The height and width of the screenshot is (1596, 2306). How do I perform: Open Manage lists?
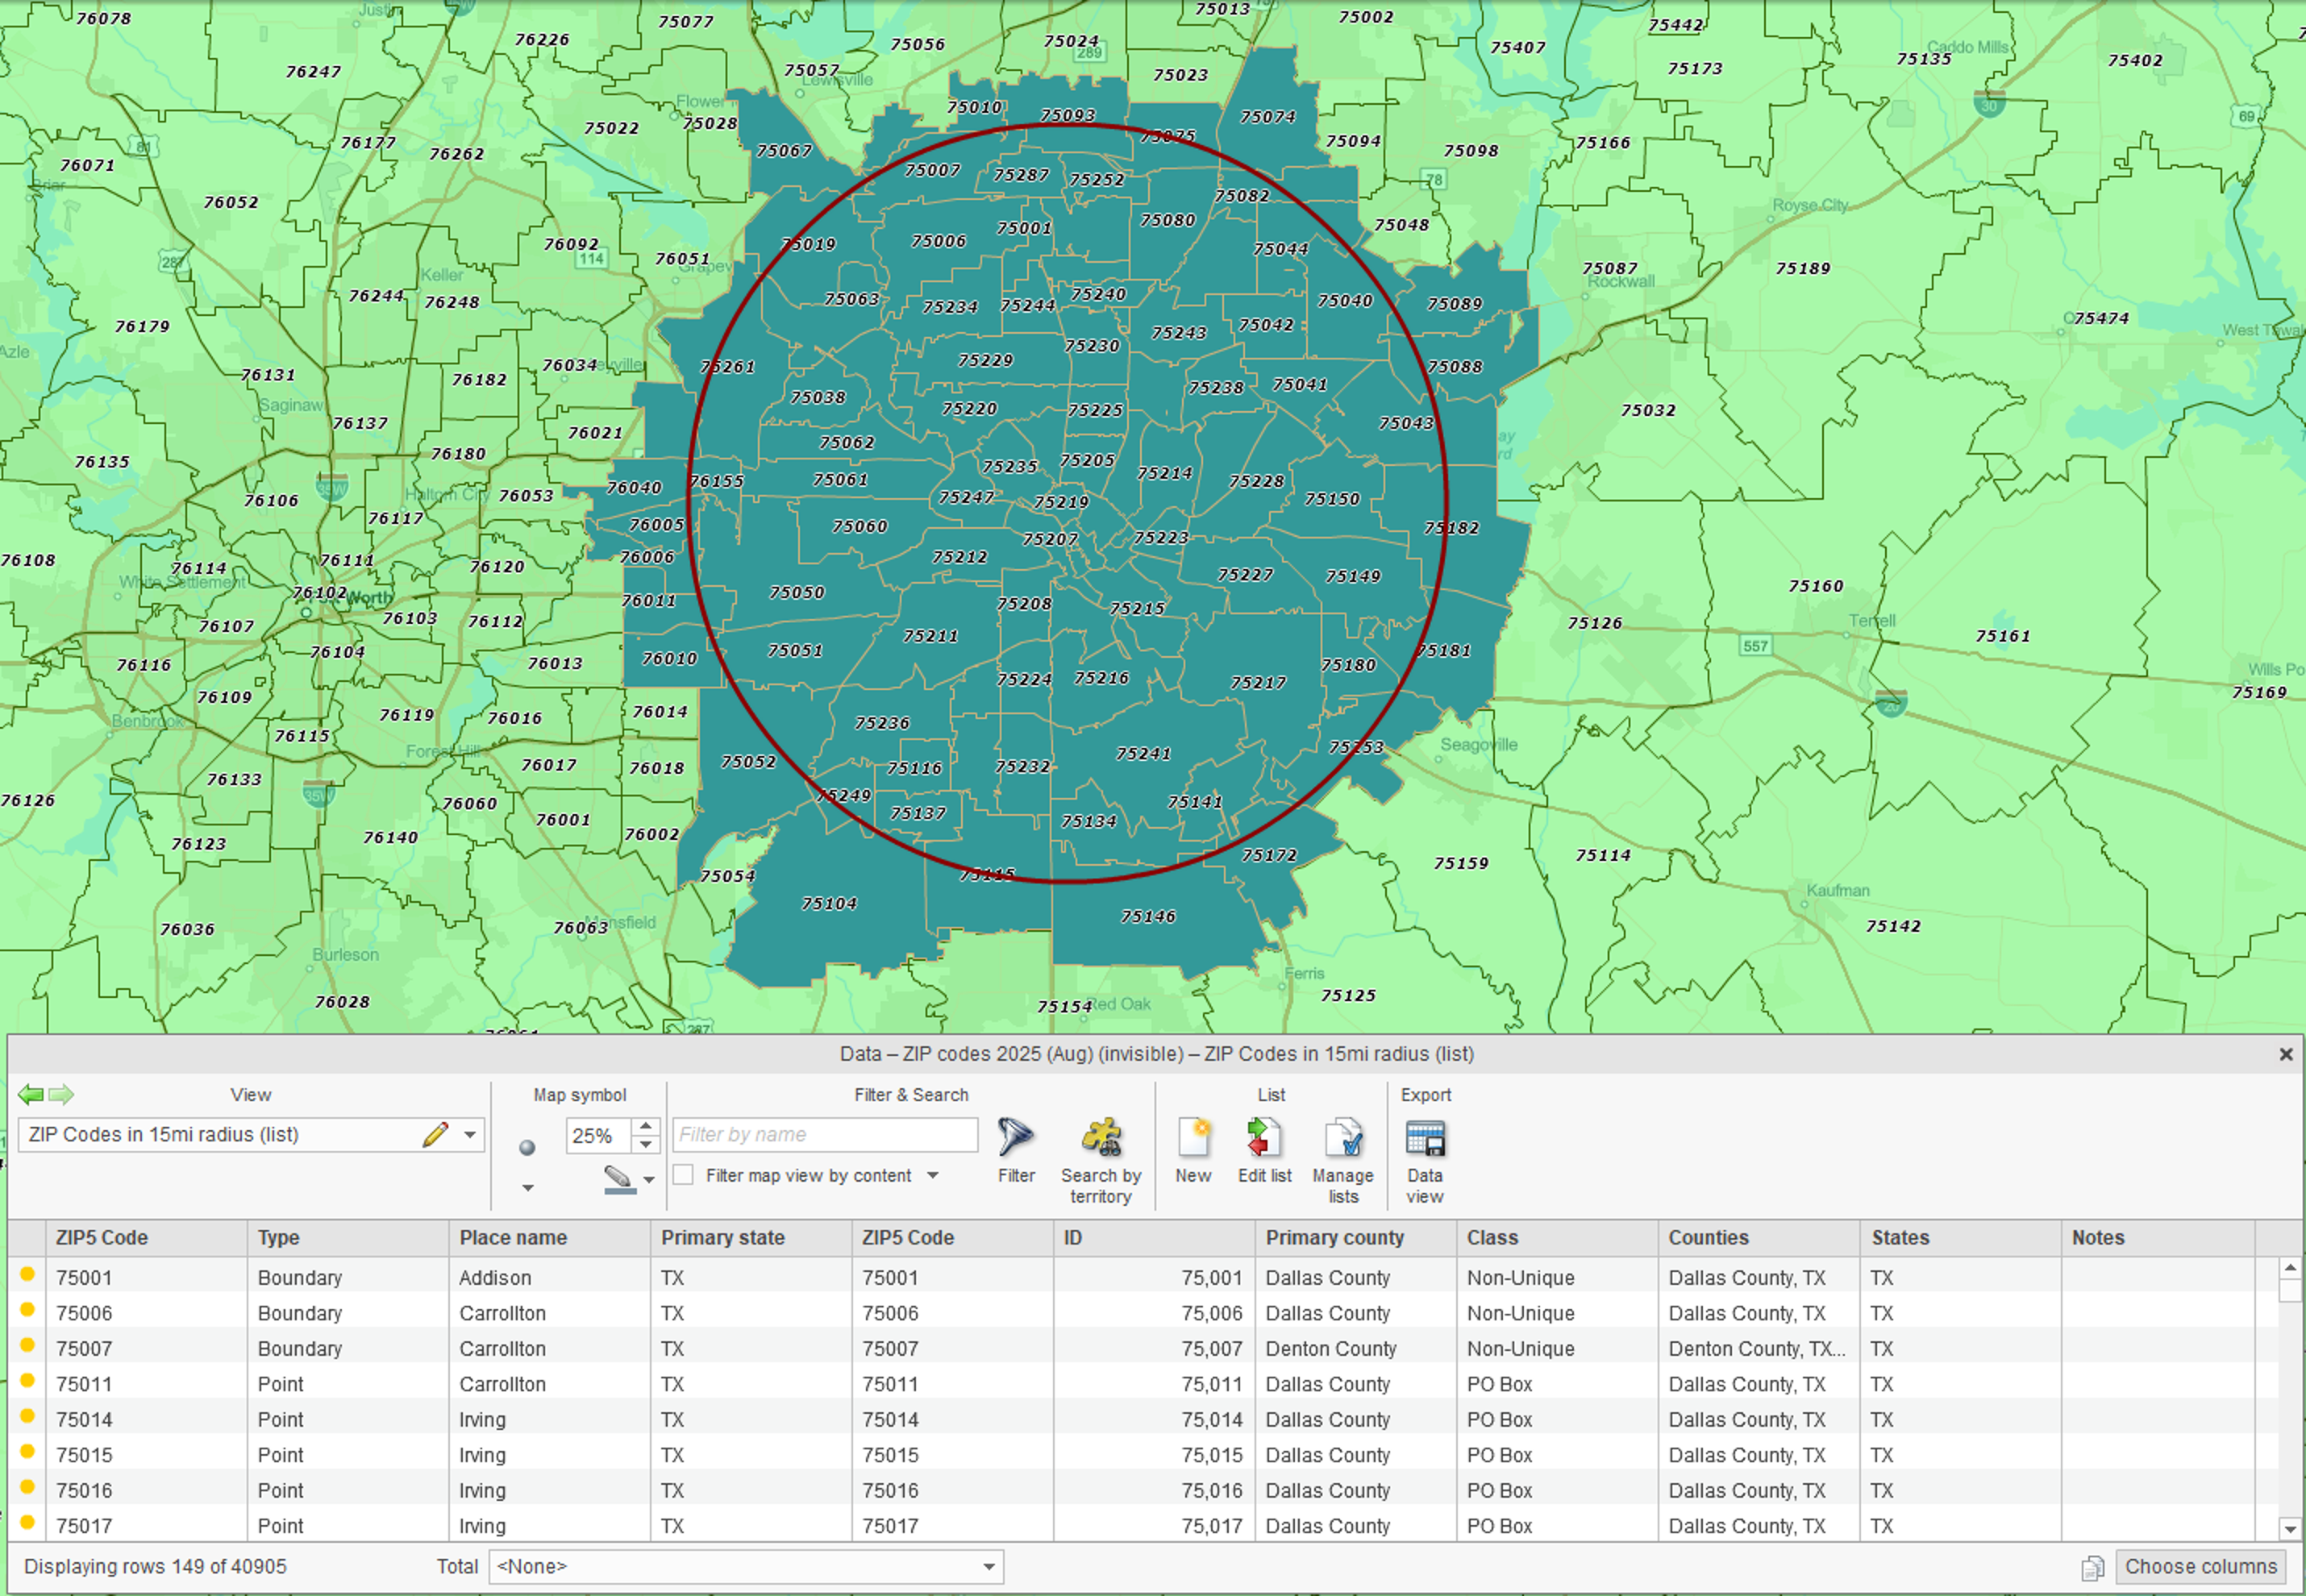click(x=1342, y=1137)
